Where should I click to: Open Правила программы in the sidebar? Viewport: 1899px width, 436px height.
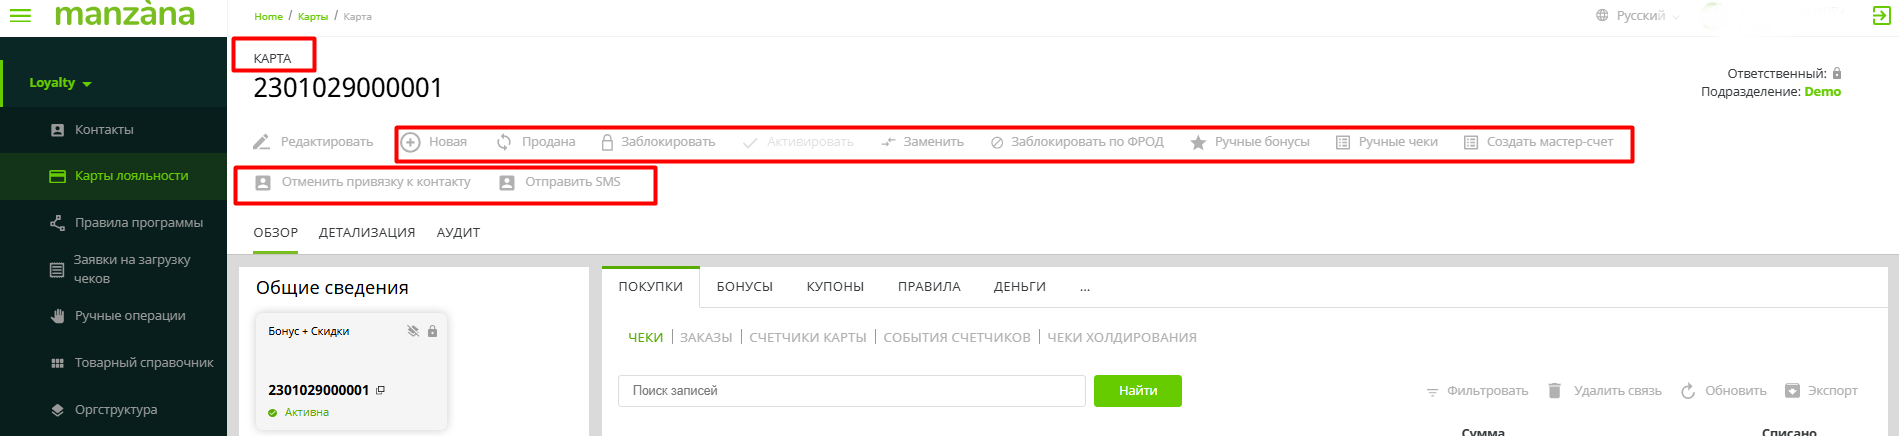[139, 223]
